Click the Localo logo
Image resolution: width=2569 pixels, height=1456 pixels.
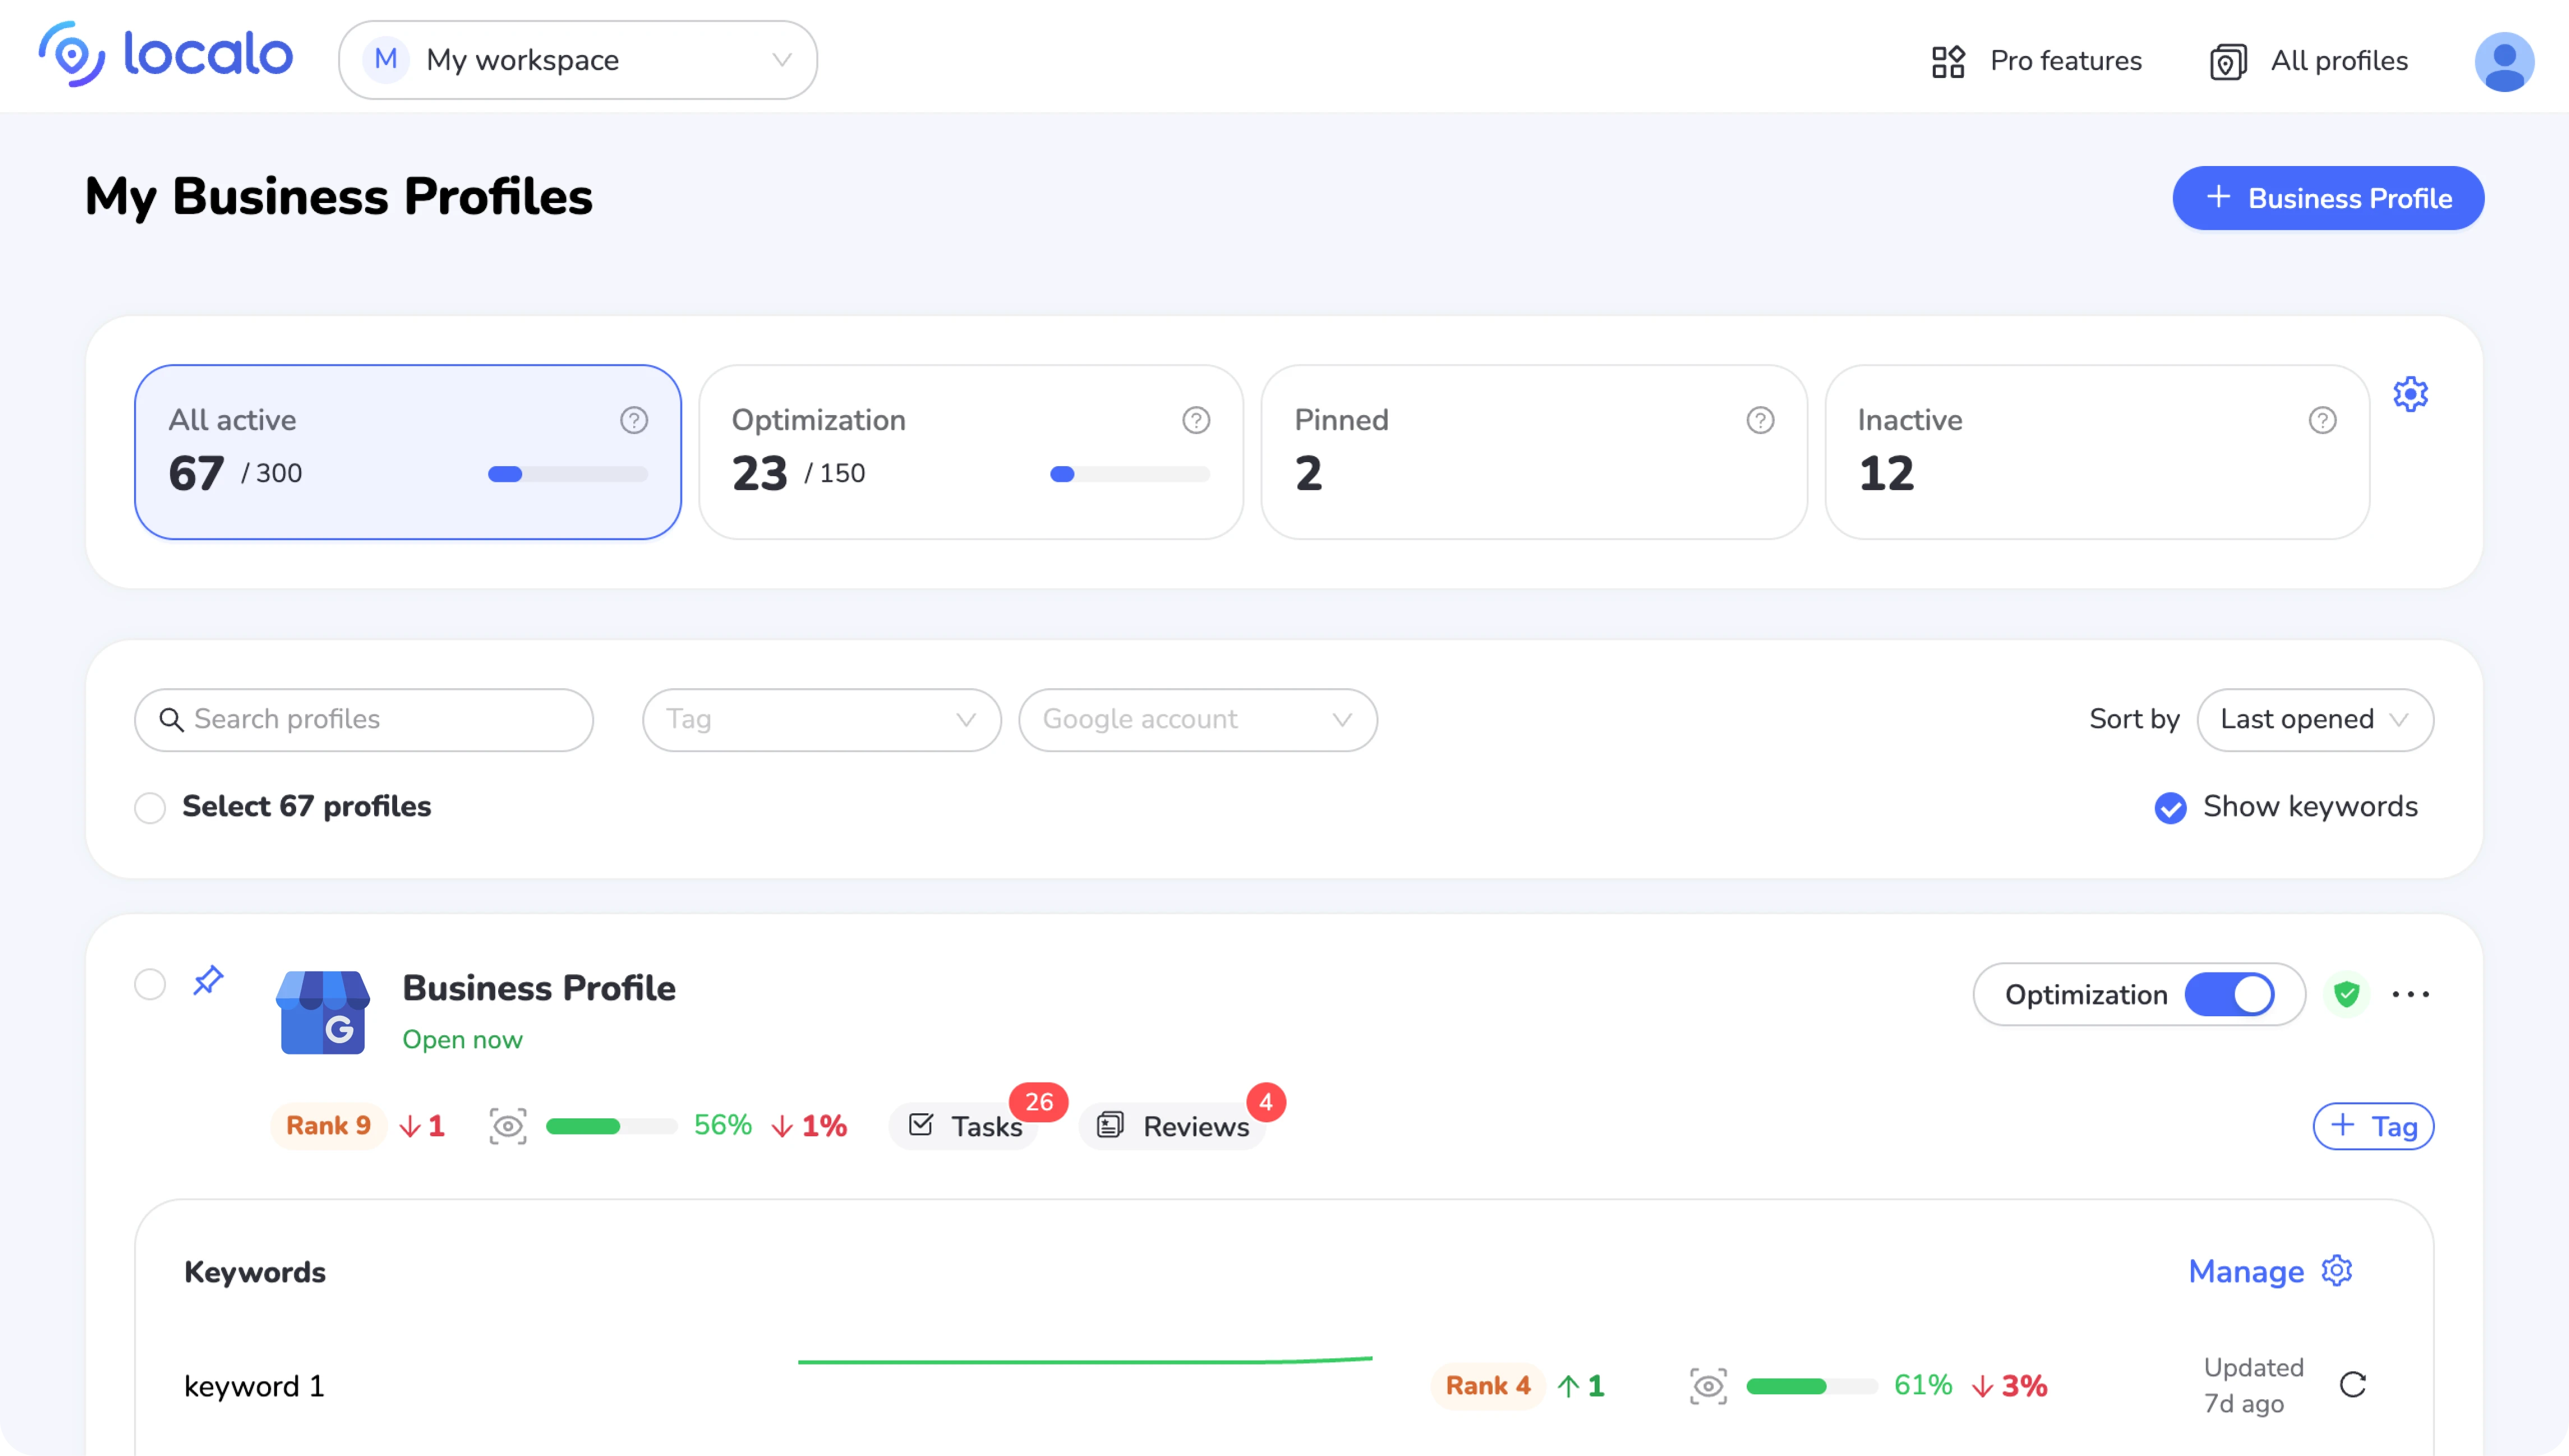[x=165, y=55]
